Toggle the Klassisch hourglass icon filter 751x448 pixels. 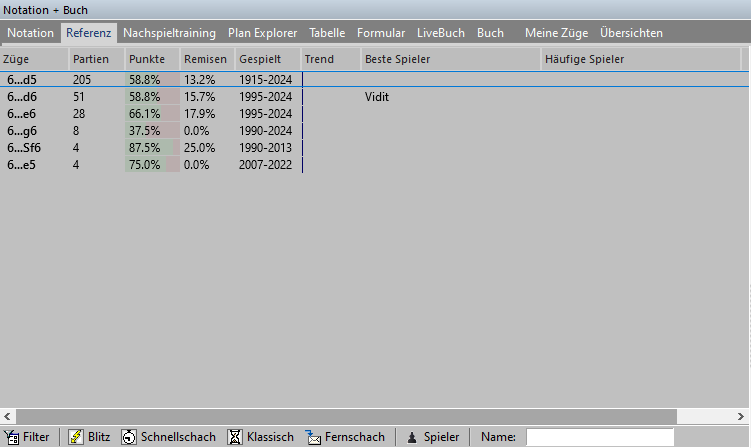tap(235, 437)
